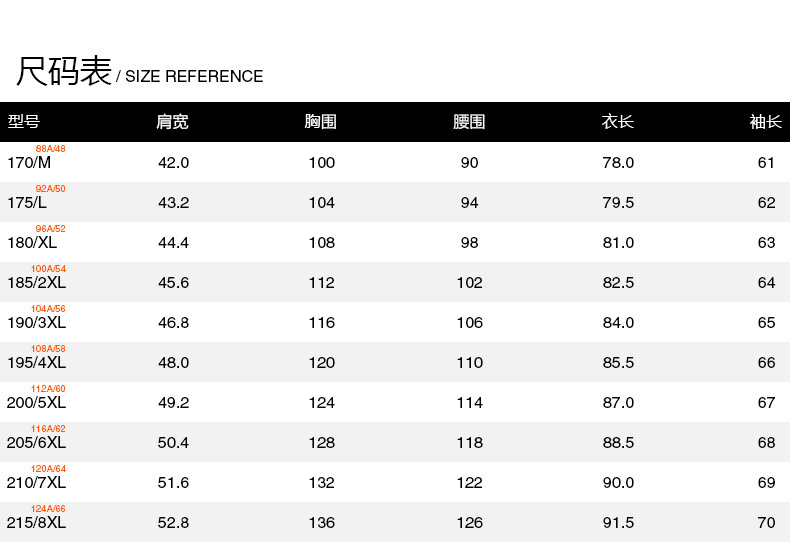Click the 衣长 column header
This screenshot has height=542, width=790.
[617, 122]
